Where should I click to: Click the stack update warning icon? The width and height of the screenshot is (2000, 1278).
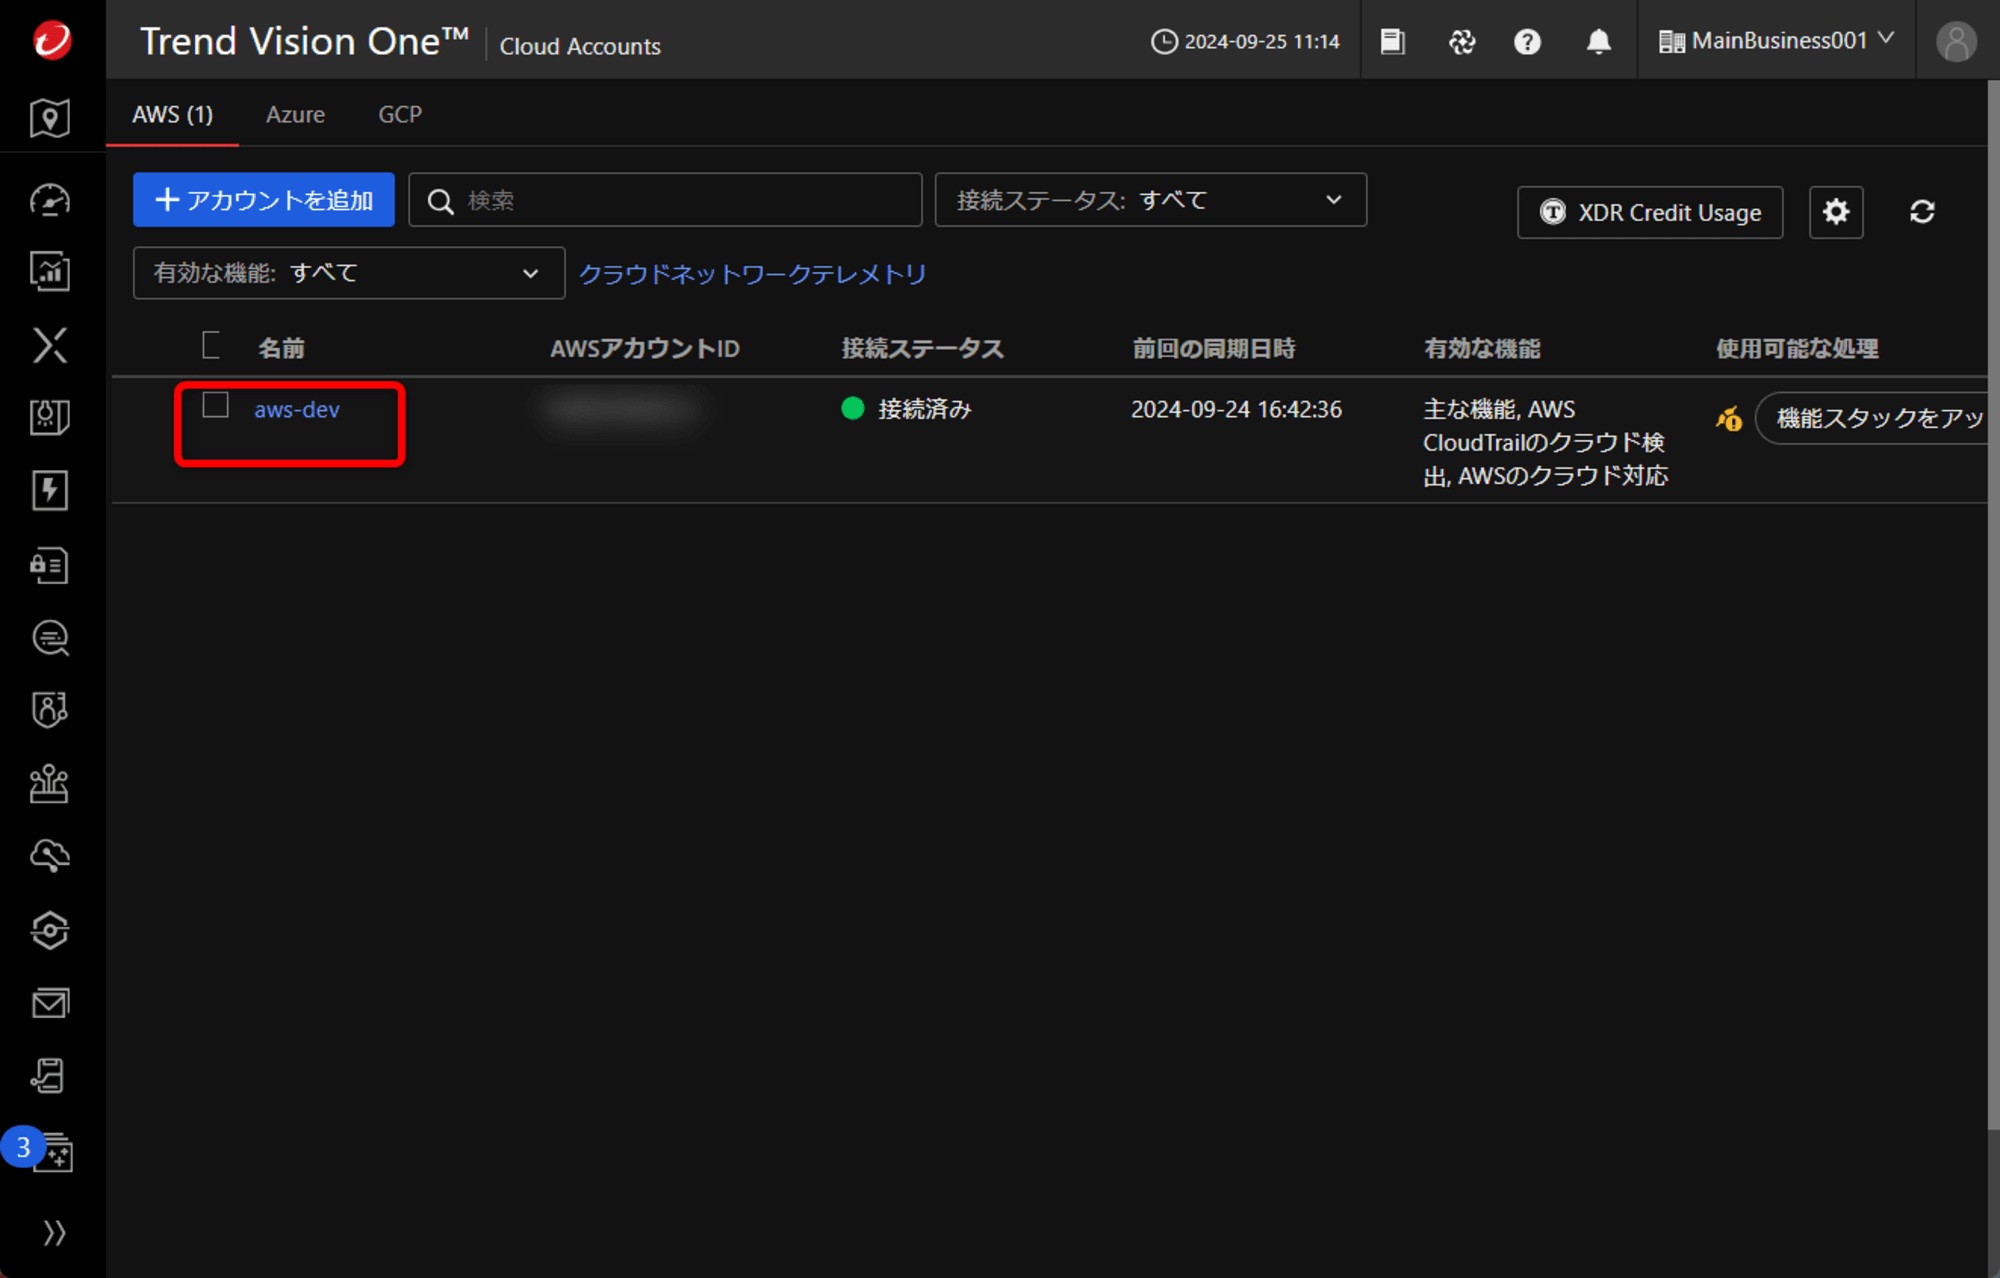[x=1729, y=418]
